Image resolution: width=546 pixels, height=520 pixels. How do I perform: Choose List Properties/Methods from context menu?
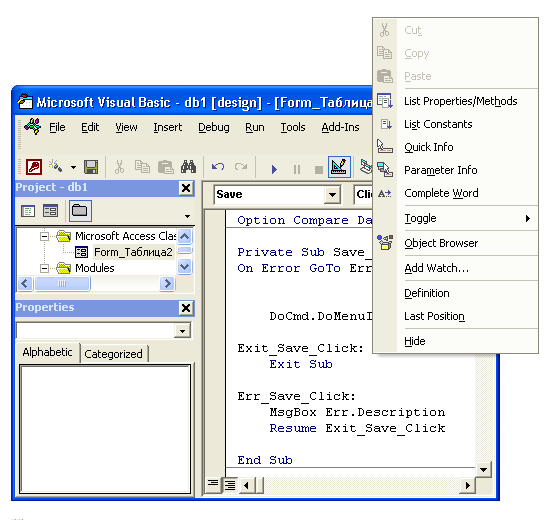(x=455, y=101)
